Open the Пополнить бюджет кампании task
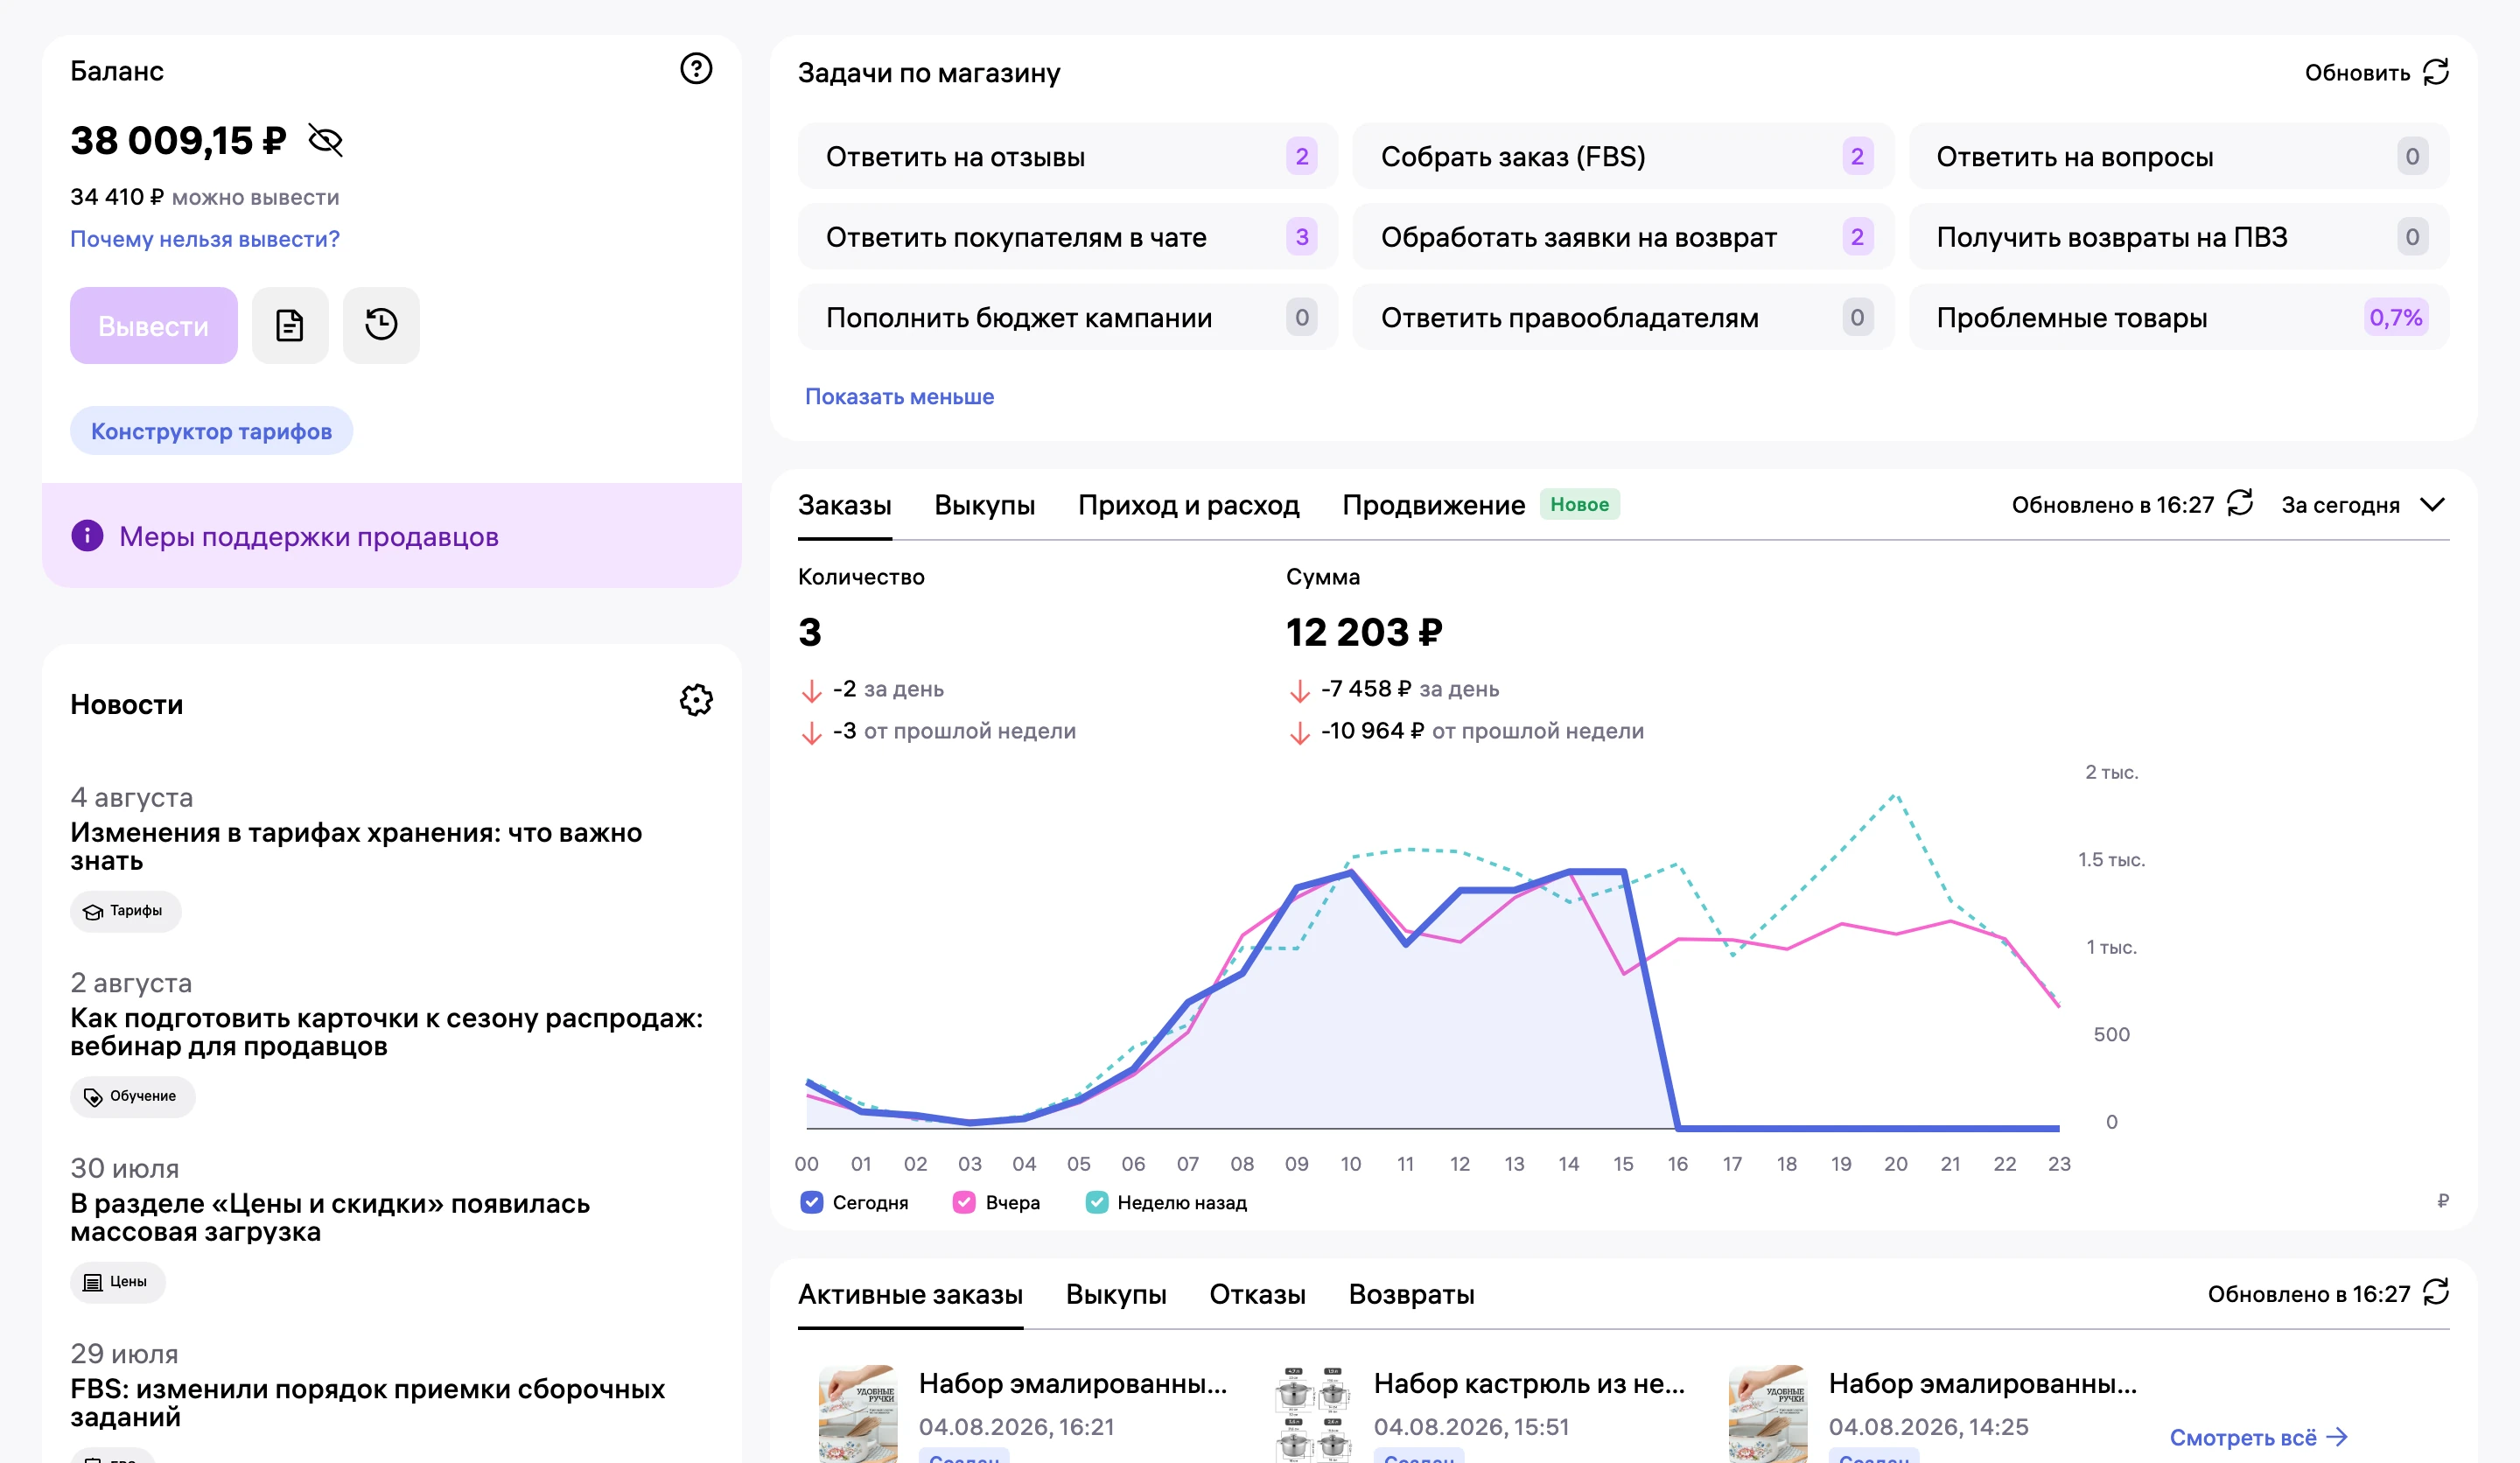2520x1463 pixels. (x=1067, y=317)
